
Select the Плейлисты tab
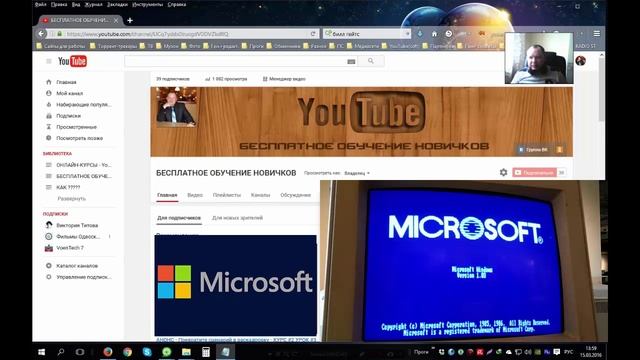[x=227, y=195]
